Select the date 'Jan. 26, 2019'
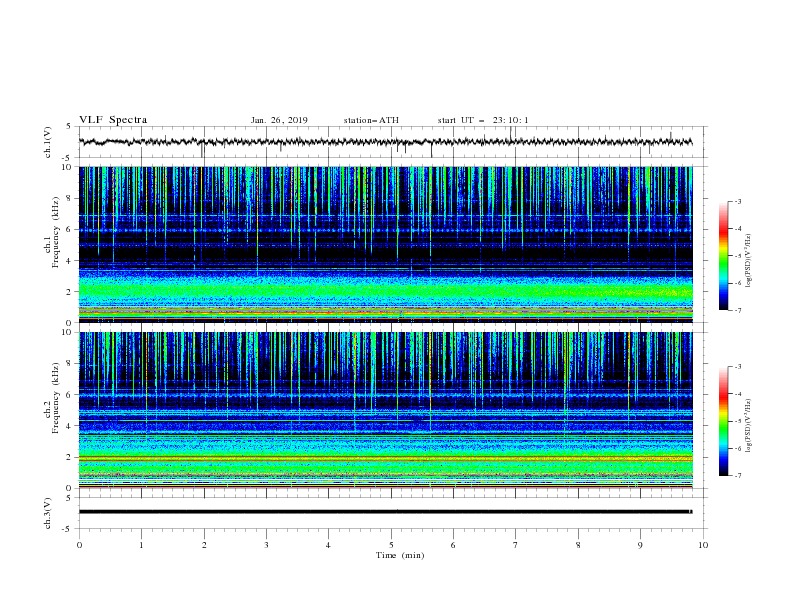 pyautogui.click(x=279, y=120)
